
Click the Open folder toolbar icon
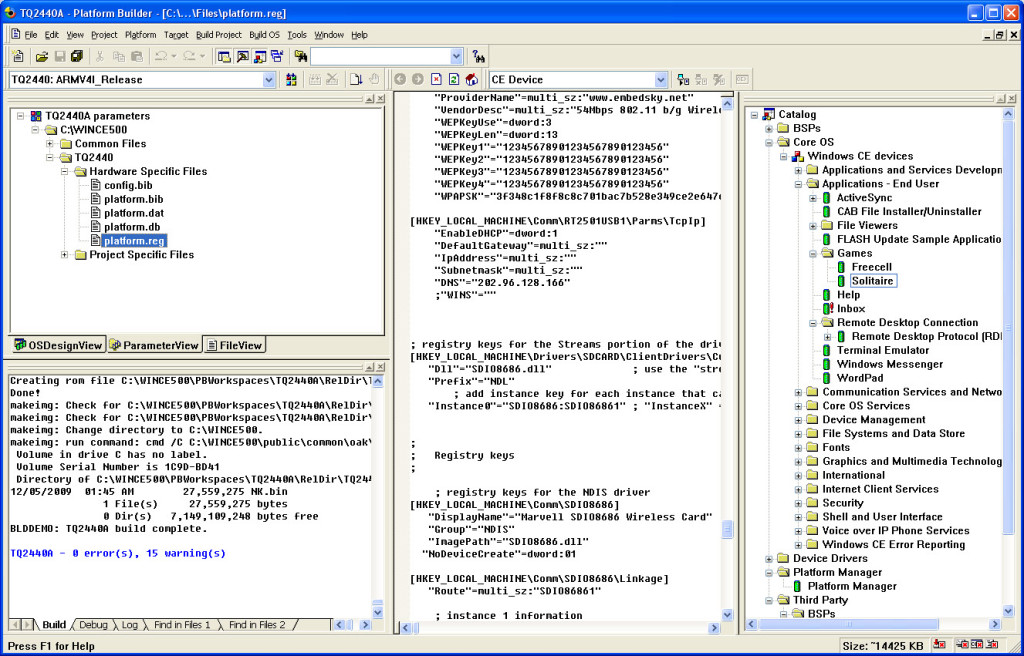pyautogui.click(x=42, y=56)
